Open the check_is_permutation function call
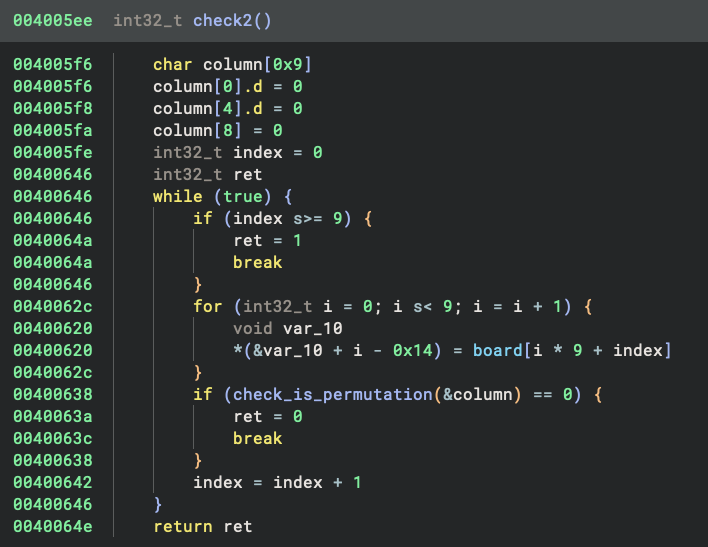The width and height of the screenshot is (708, 547). pyautogui.click(x=332, y=395)
